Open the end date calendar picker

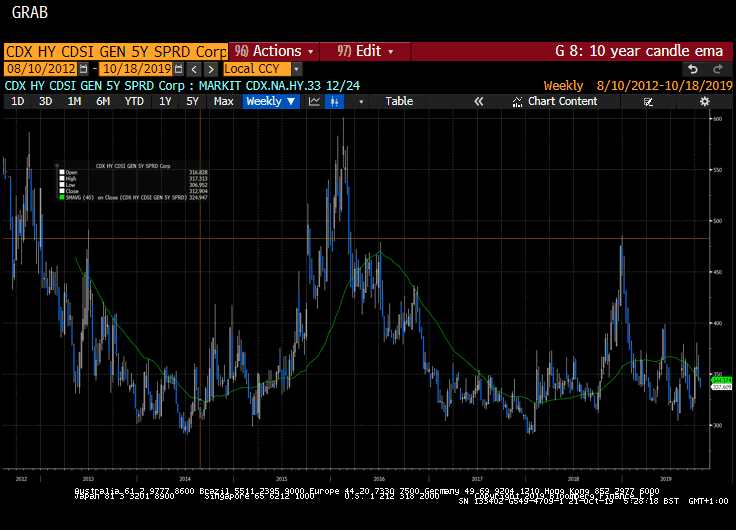[178, 69]
